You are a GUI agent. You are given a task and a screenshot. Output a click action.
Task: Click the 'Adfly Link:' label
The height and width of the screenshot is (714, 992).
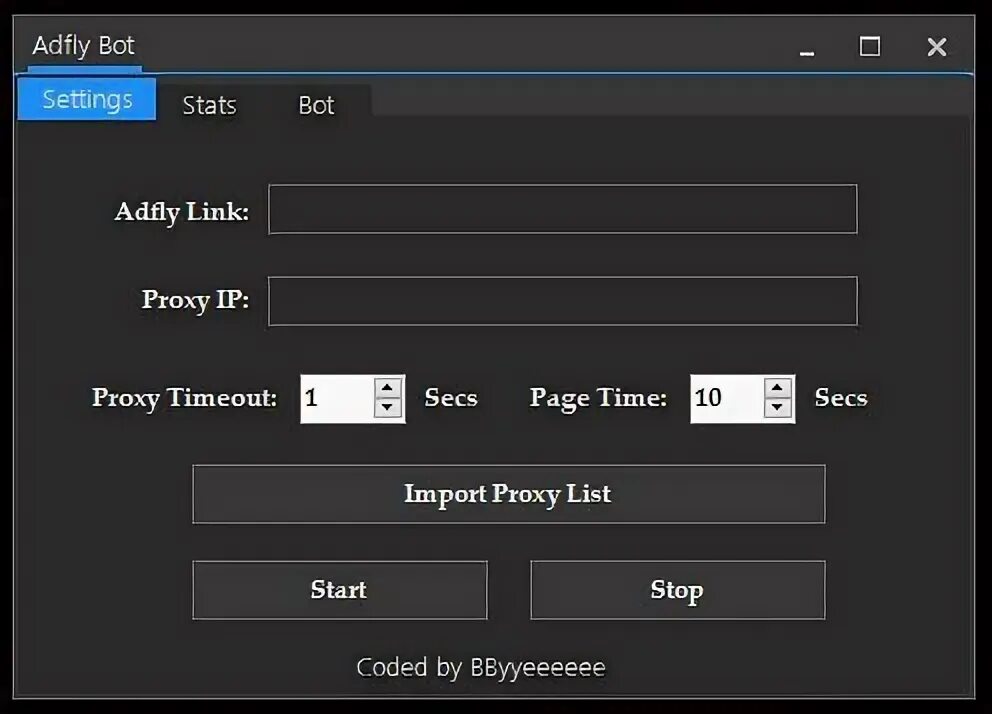[x=182, y=212]
